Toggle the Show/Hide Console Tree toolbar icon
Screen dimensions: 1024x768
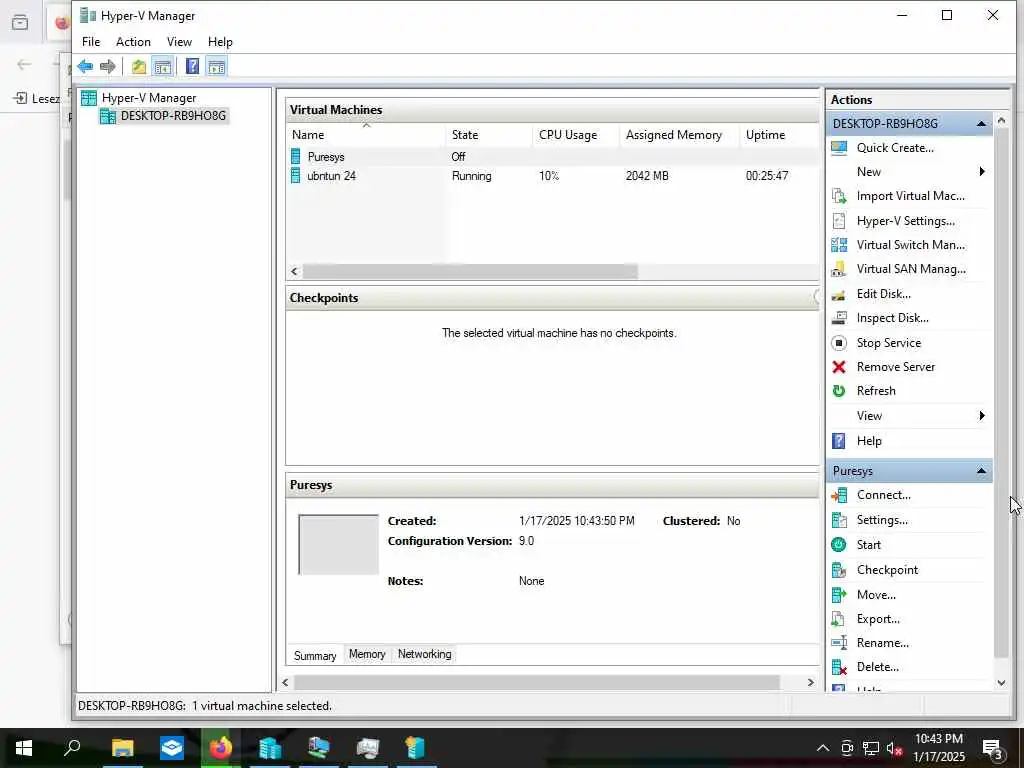tap(163, 66)
